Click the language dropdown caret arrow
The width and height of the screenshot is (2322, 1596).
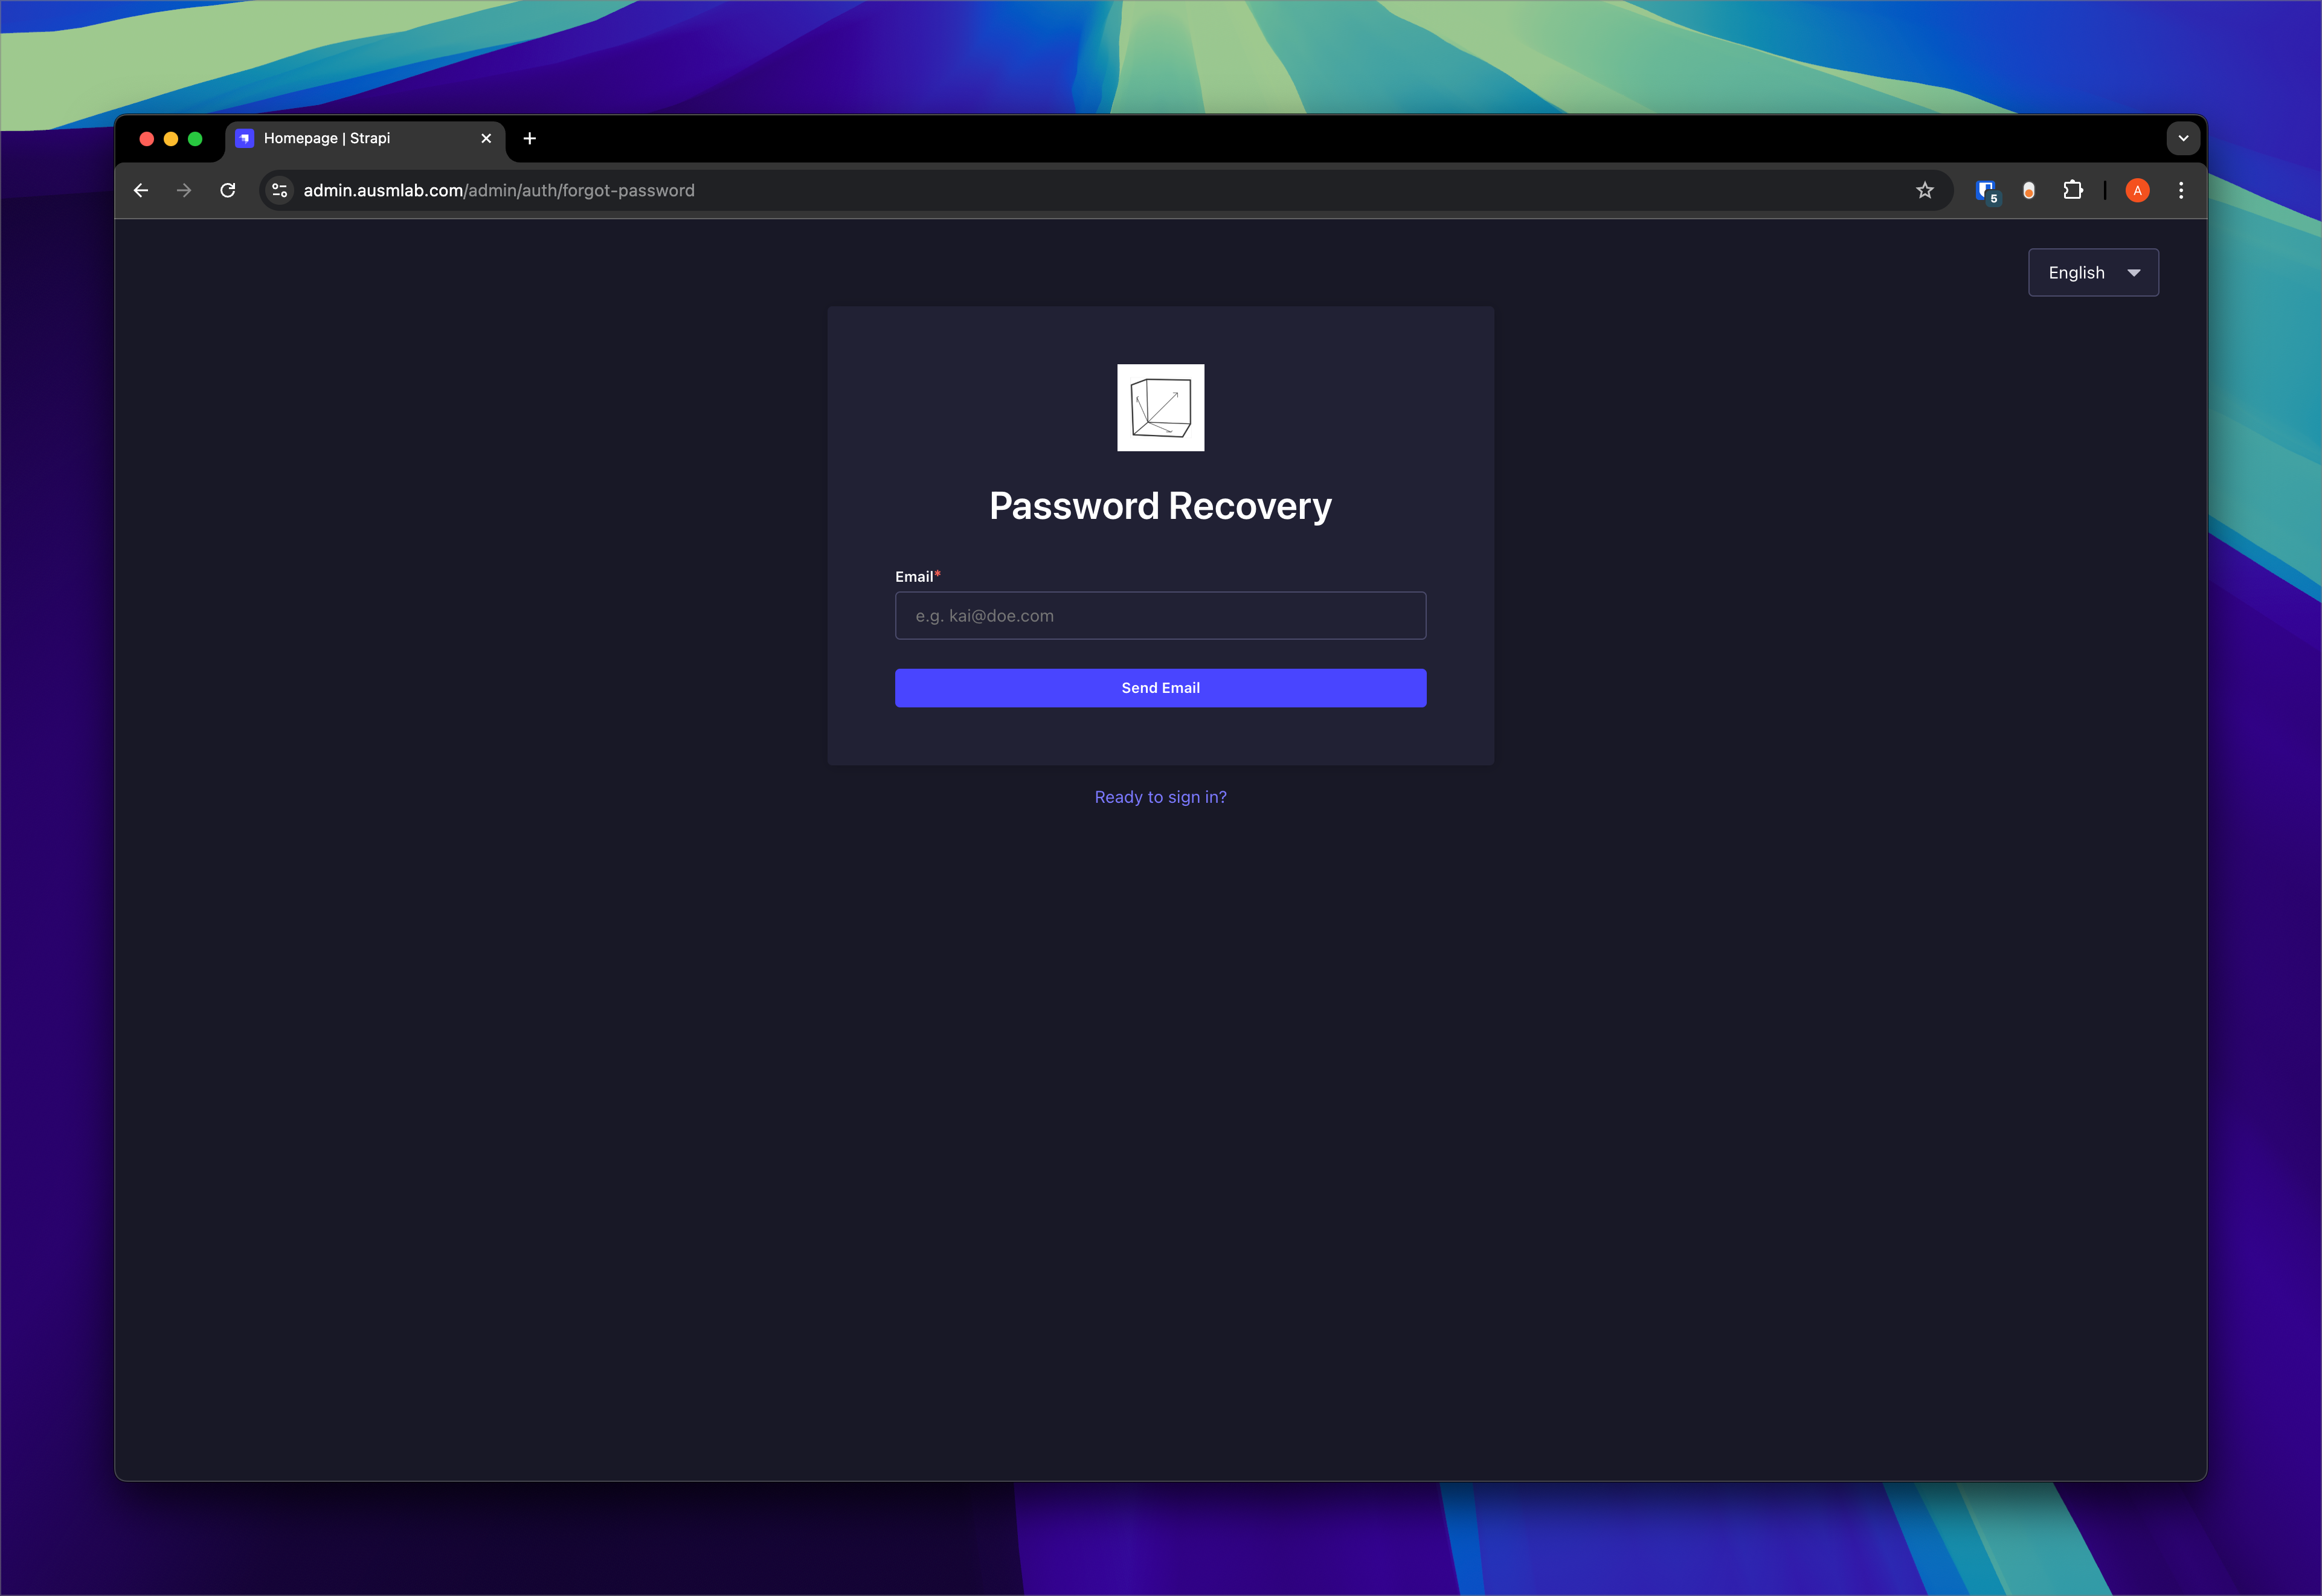[2134, 272]
